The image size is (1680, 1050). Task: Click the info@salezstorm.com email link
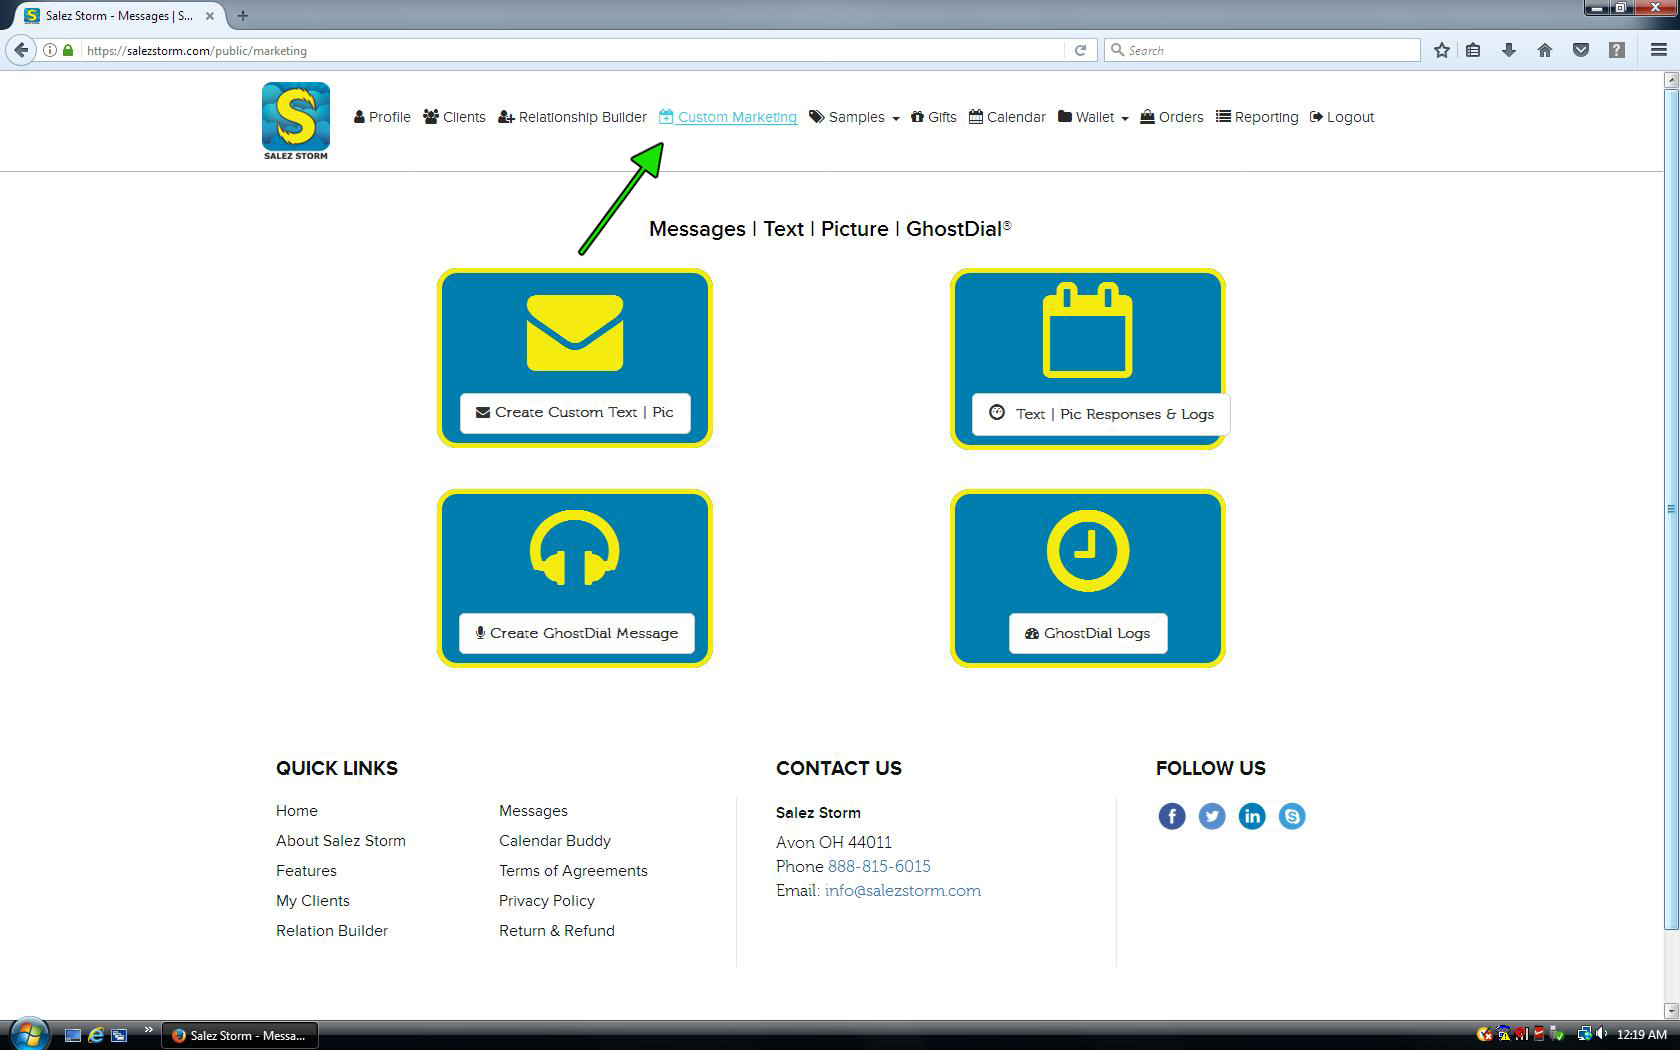click(x=902, y=890)
